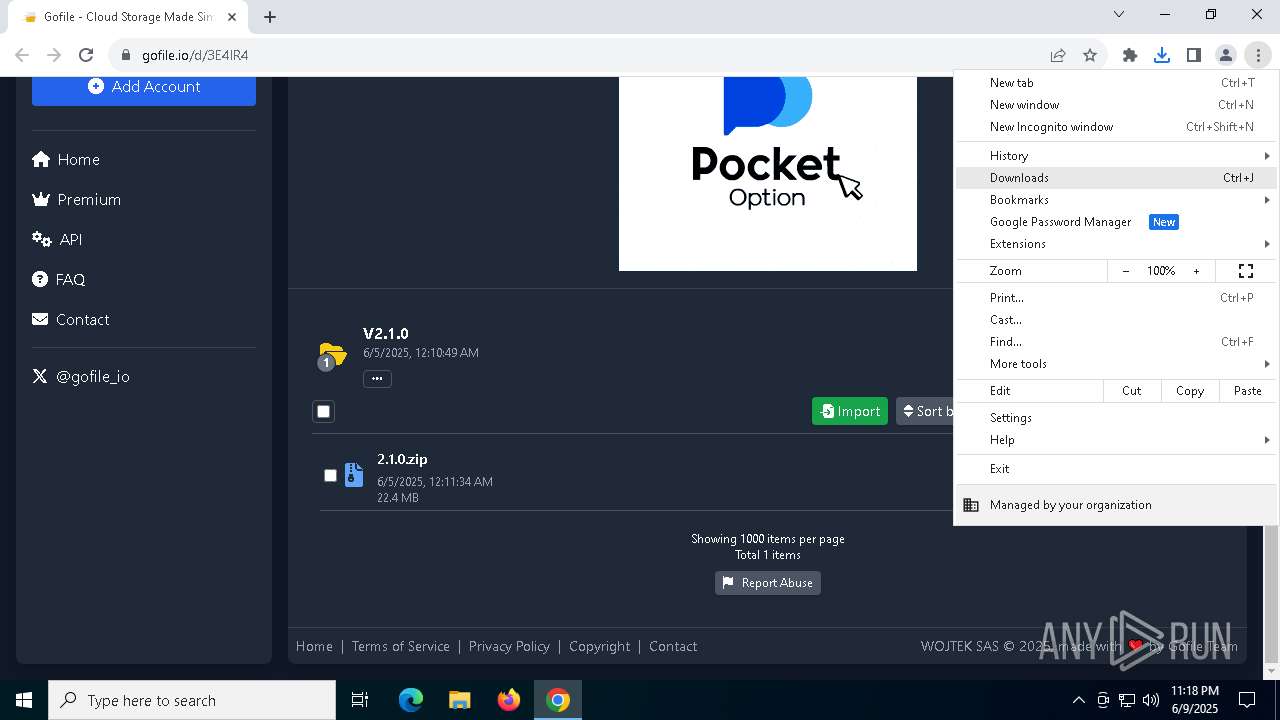The image size is (1280, 720).
Task: Expand the Help submenu
Action: point(1116,440)
